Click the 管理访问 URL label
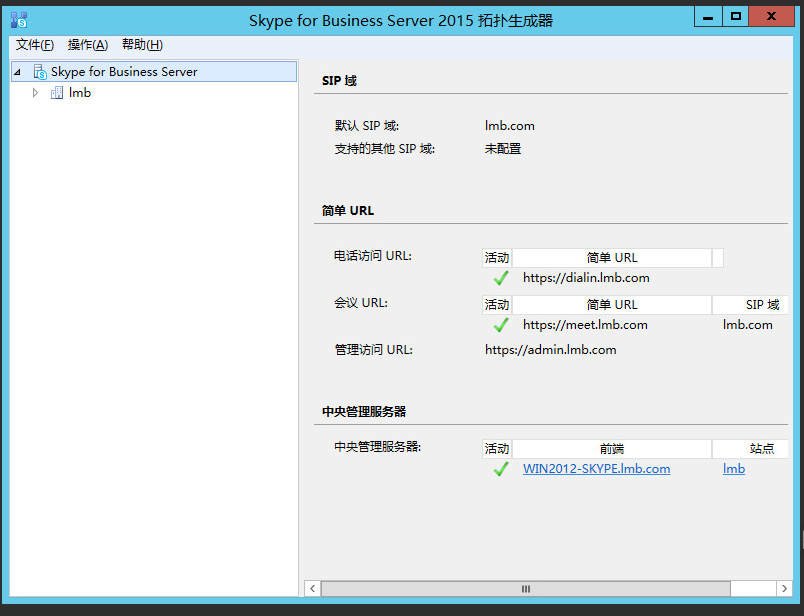 coord(373,350)
